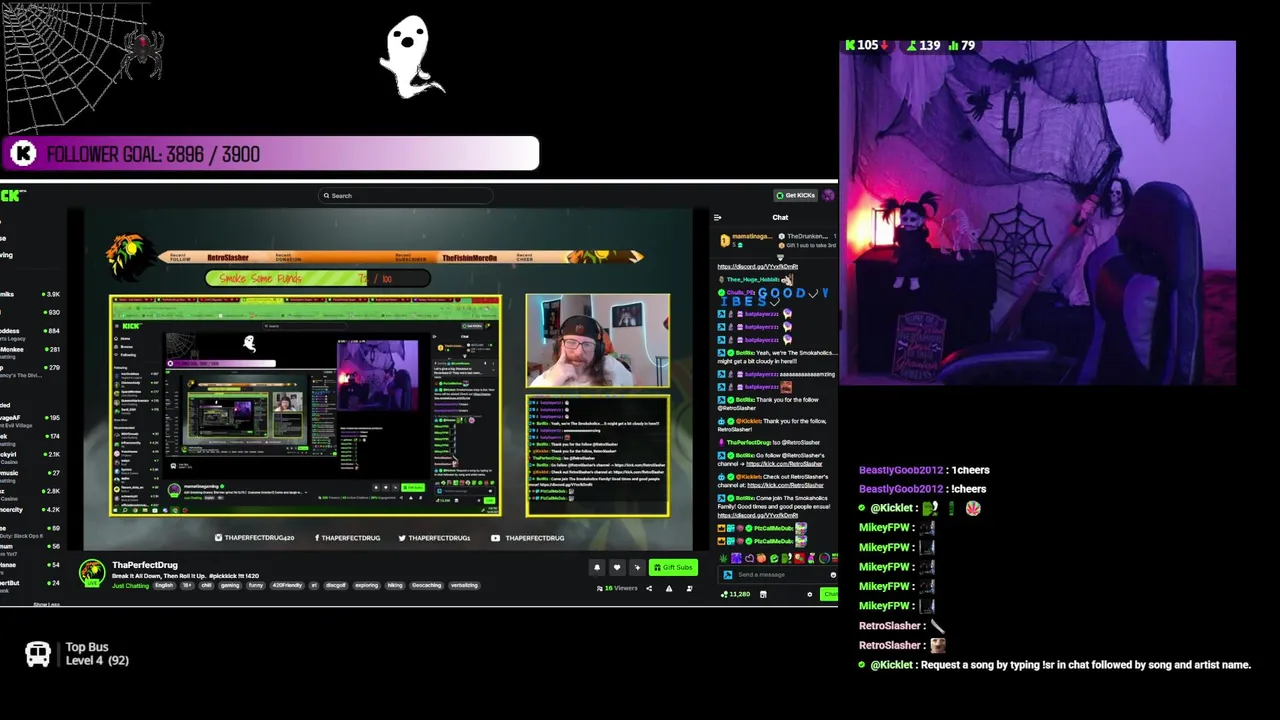The height and width of the screenshot is (720, 1280).
Task: Open chat settings gear icon
Action: click(x=810, y=594)
